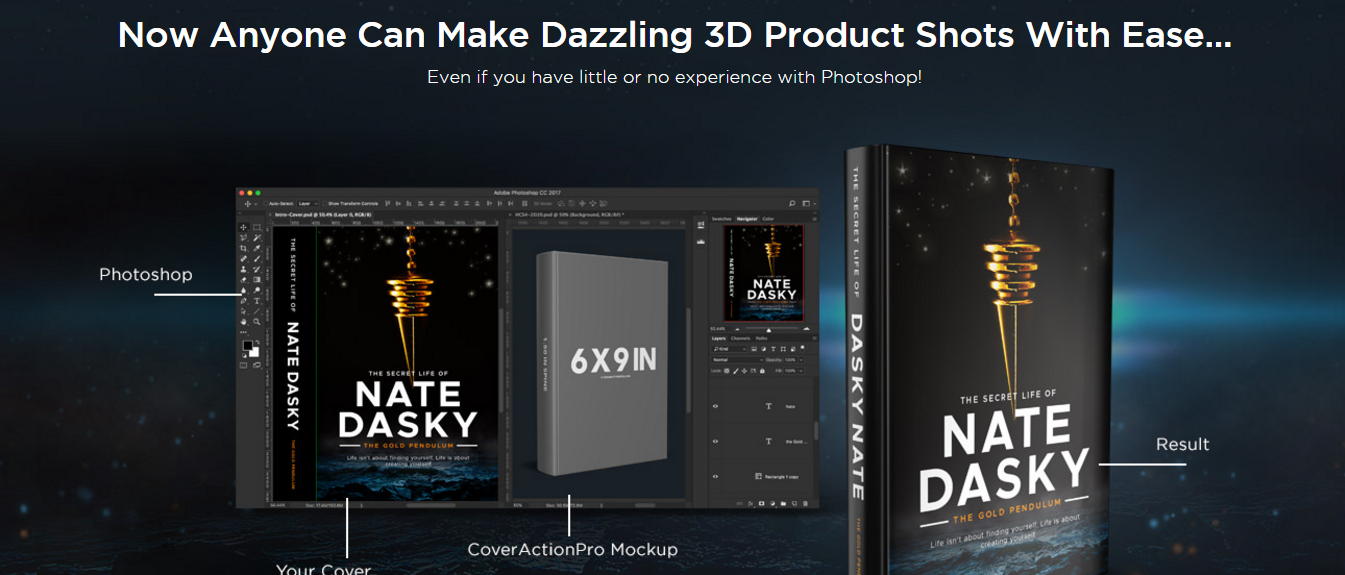Switch to the Color panel tab
This screenshot has height=575, width=1345.
tap(768, 219)
